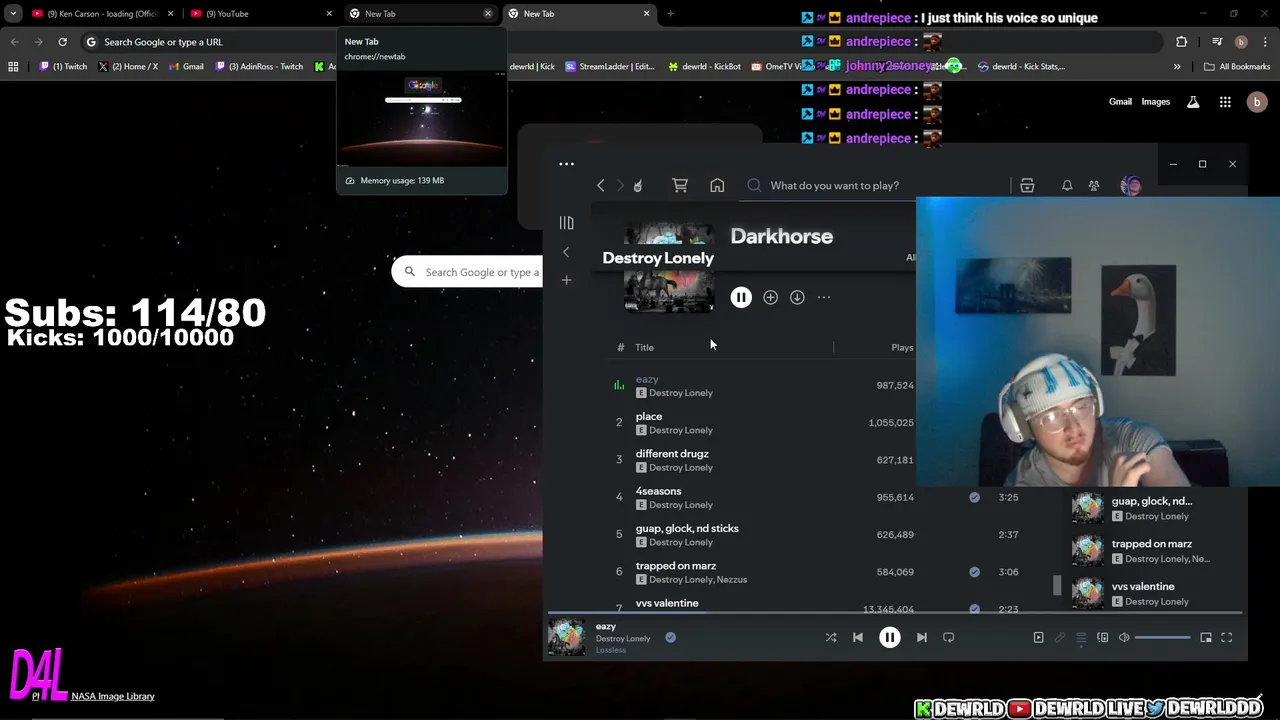Viewport: 1280px width, 720px height.
Task: Open All Bookmarks folder
Action: click(x=1237, y=67)
